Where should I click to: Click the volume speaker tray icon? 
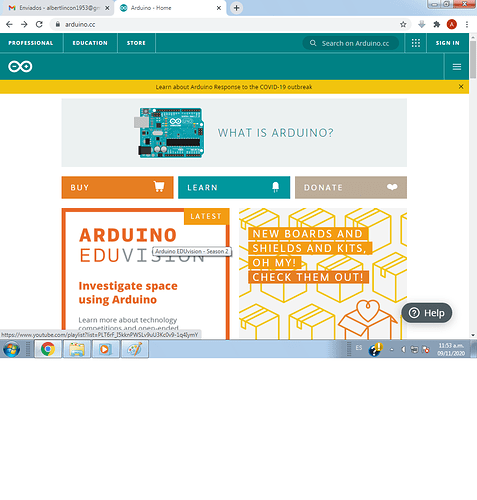click(x=403, y=349)
